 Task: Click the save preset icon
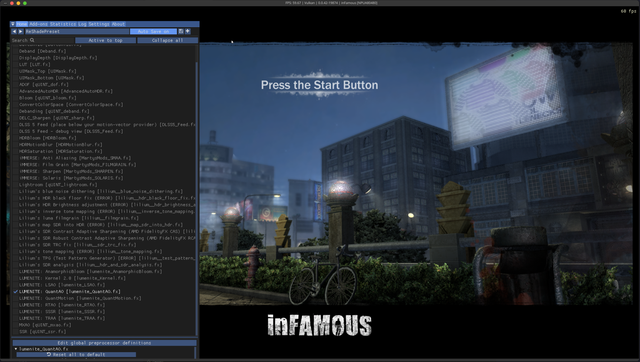click(x=181, y=31)
